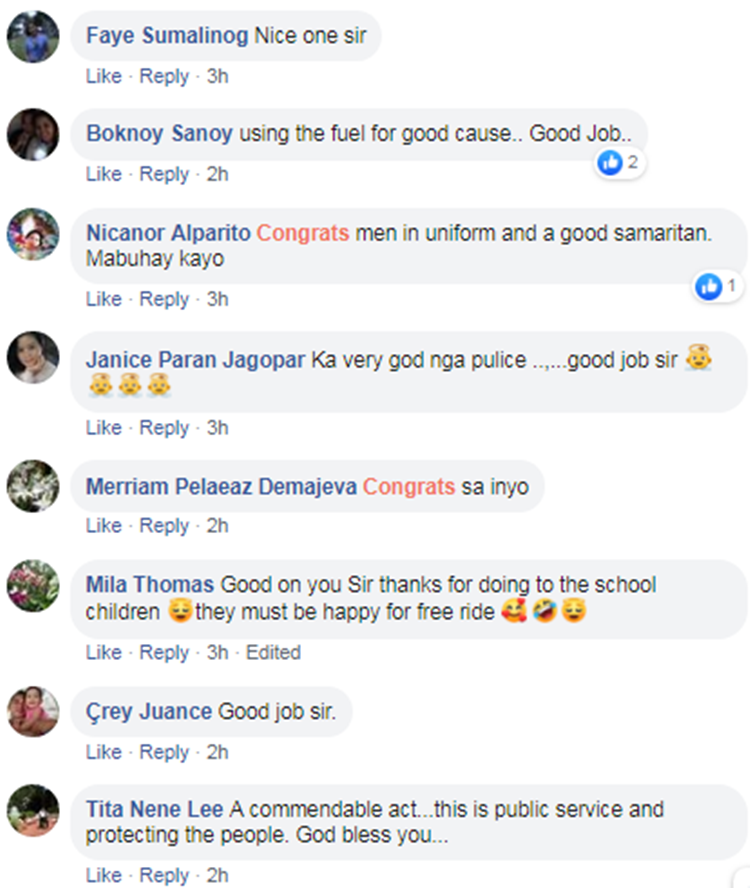Show edit history via Edited label

[273, 652]
